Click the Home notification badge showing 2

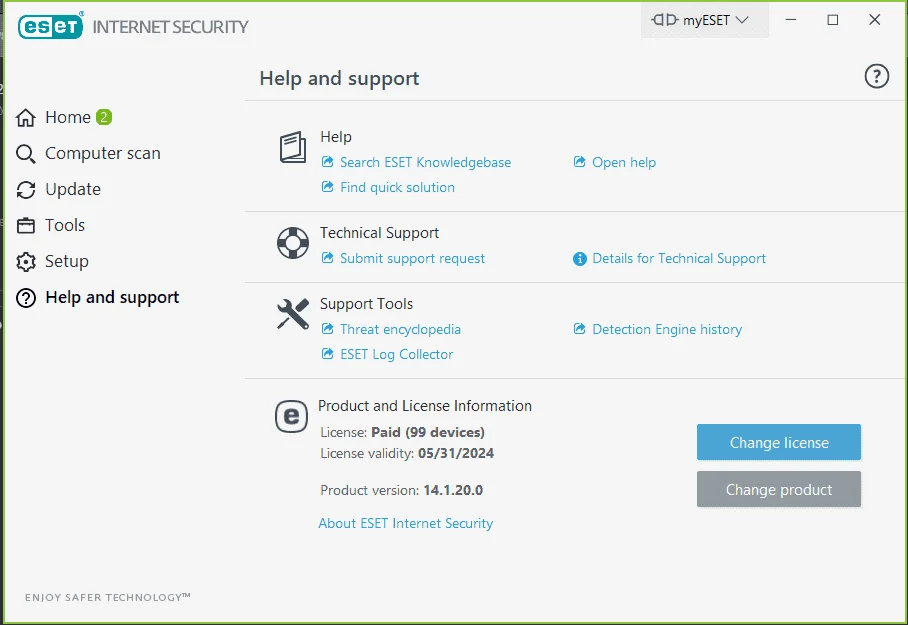pyautogui.click(x=104, y=117)
